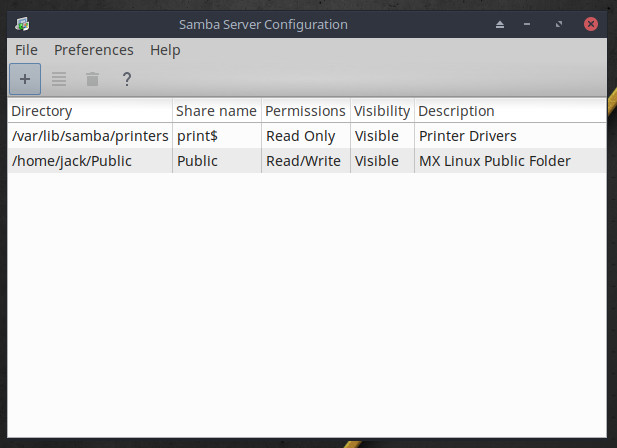617x448 pixels.
Task: Close the Samba Server Configuration window
Action: pyautogui.click(x=592, y=23)
